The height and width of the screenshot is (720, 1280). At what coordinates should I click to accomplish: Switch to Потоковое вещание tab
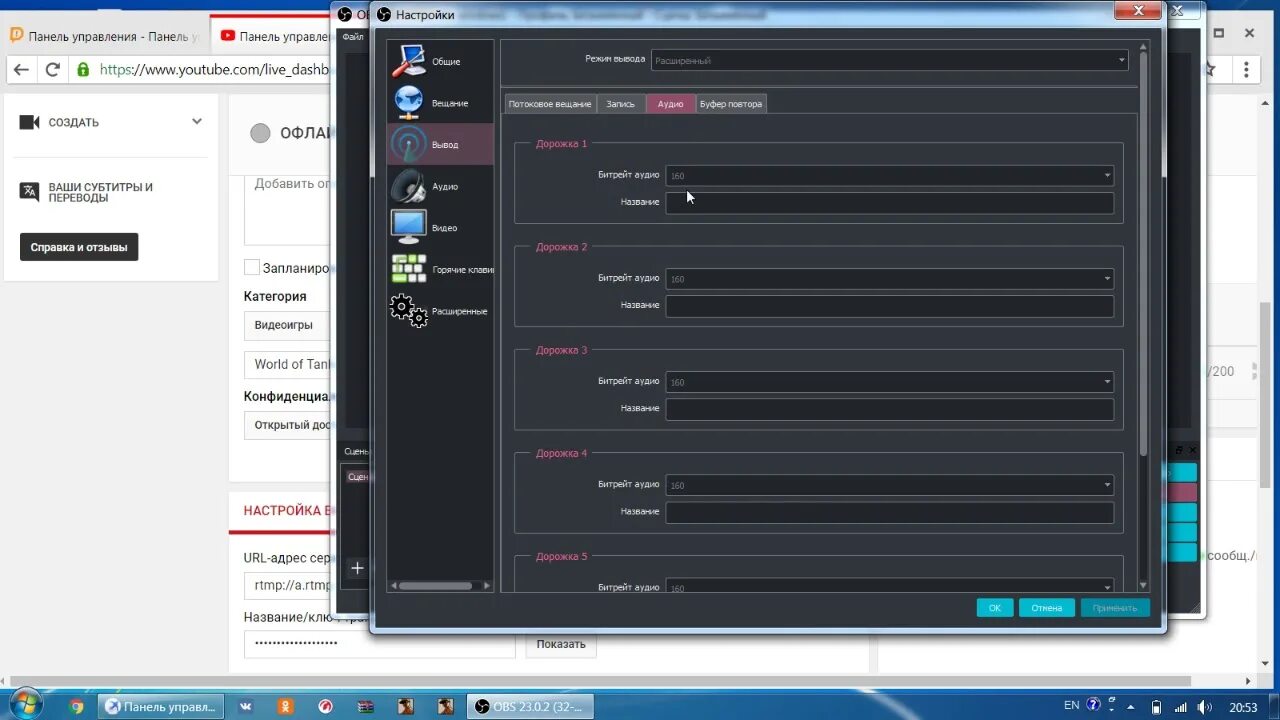[549, 103]
